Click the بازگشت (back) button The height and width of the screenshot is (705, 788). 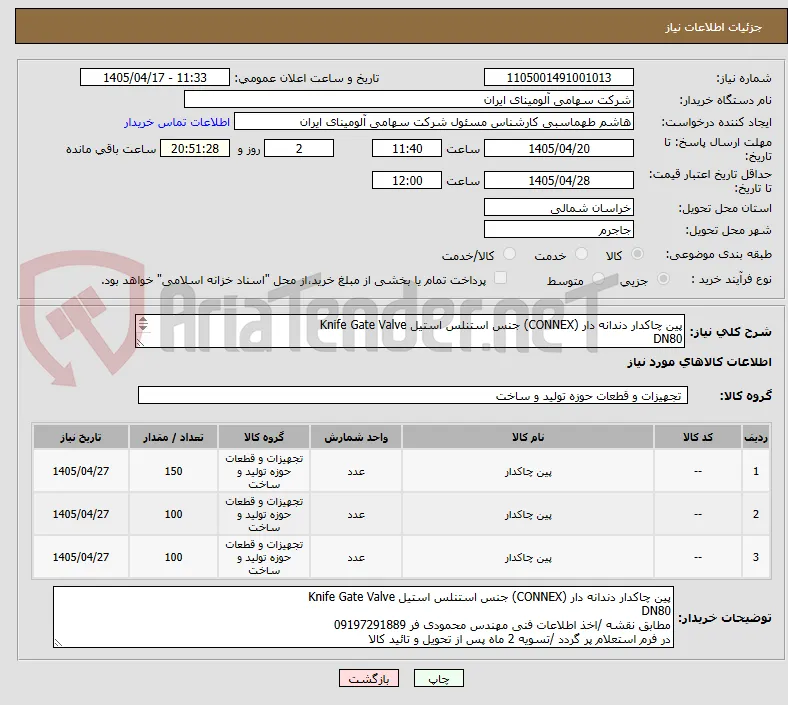click(x=369, y=678)
